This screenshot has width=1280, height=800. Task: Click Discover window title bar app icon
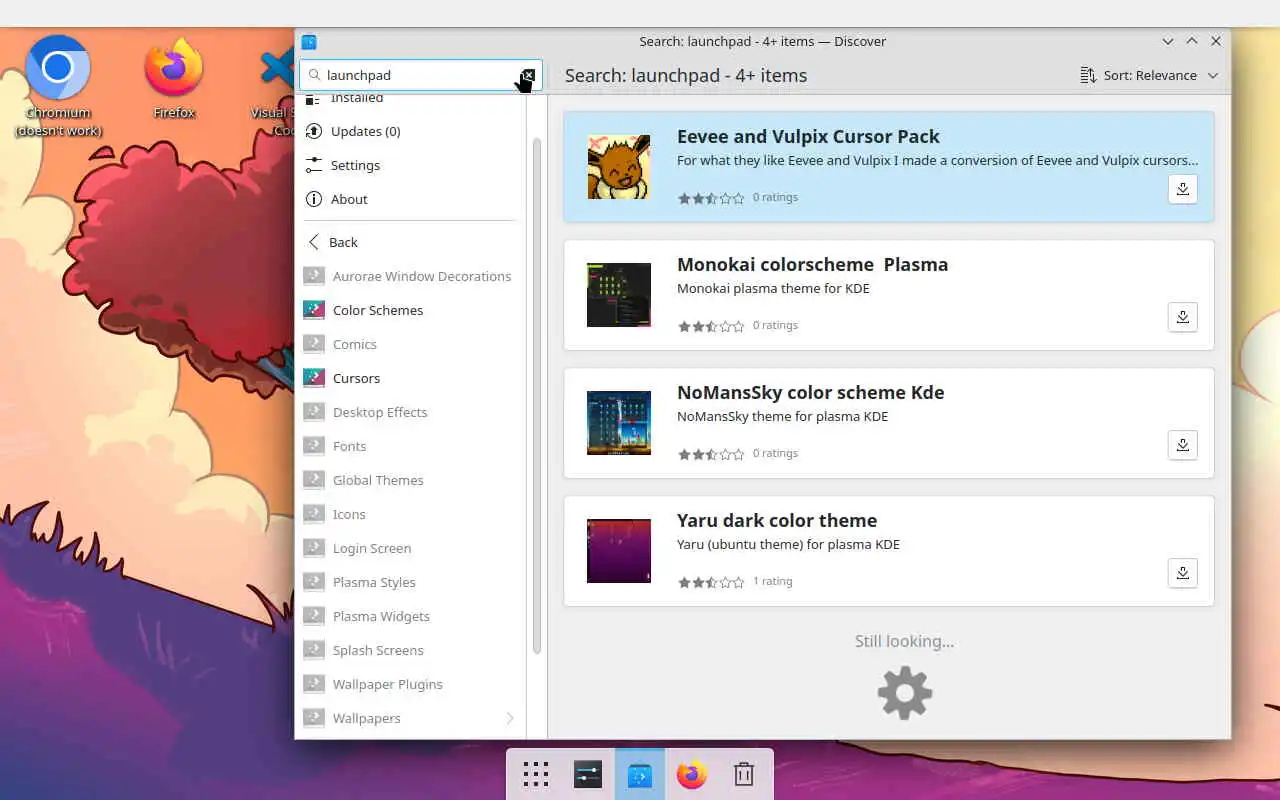(x=309, y=41)
